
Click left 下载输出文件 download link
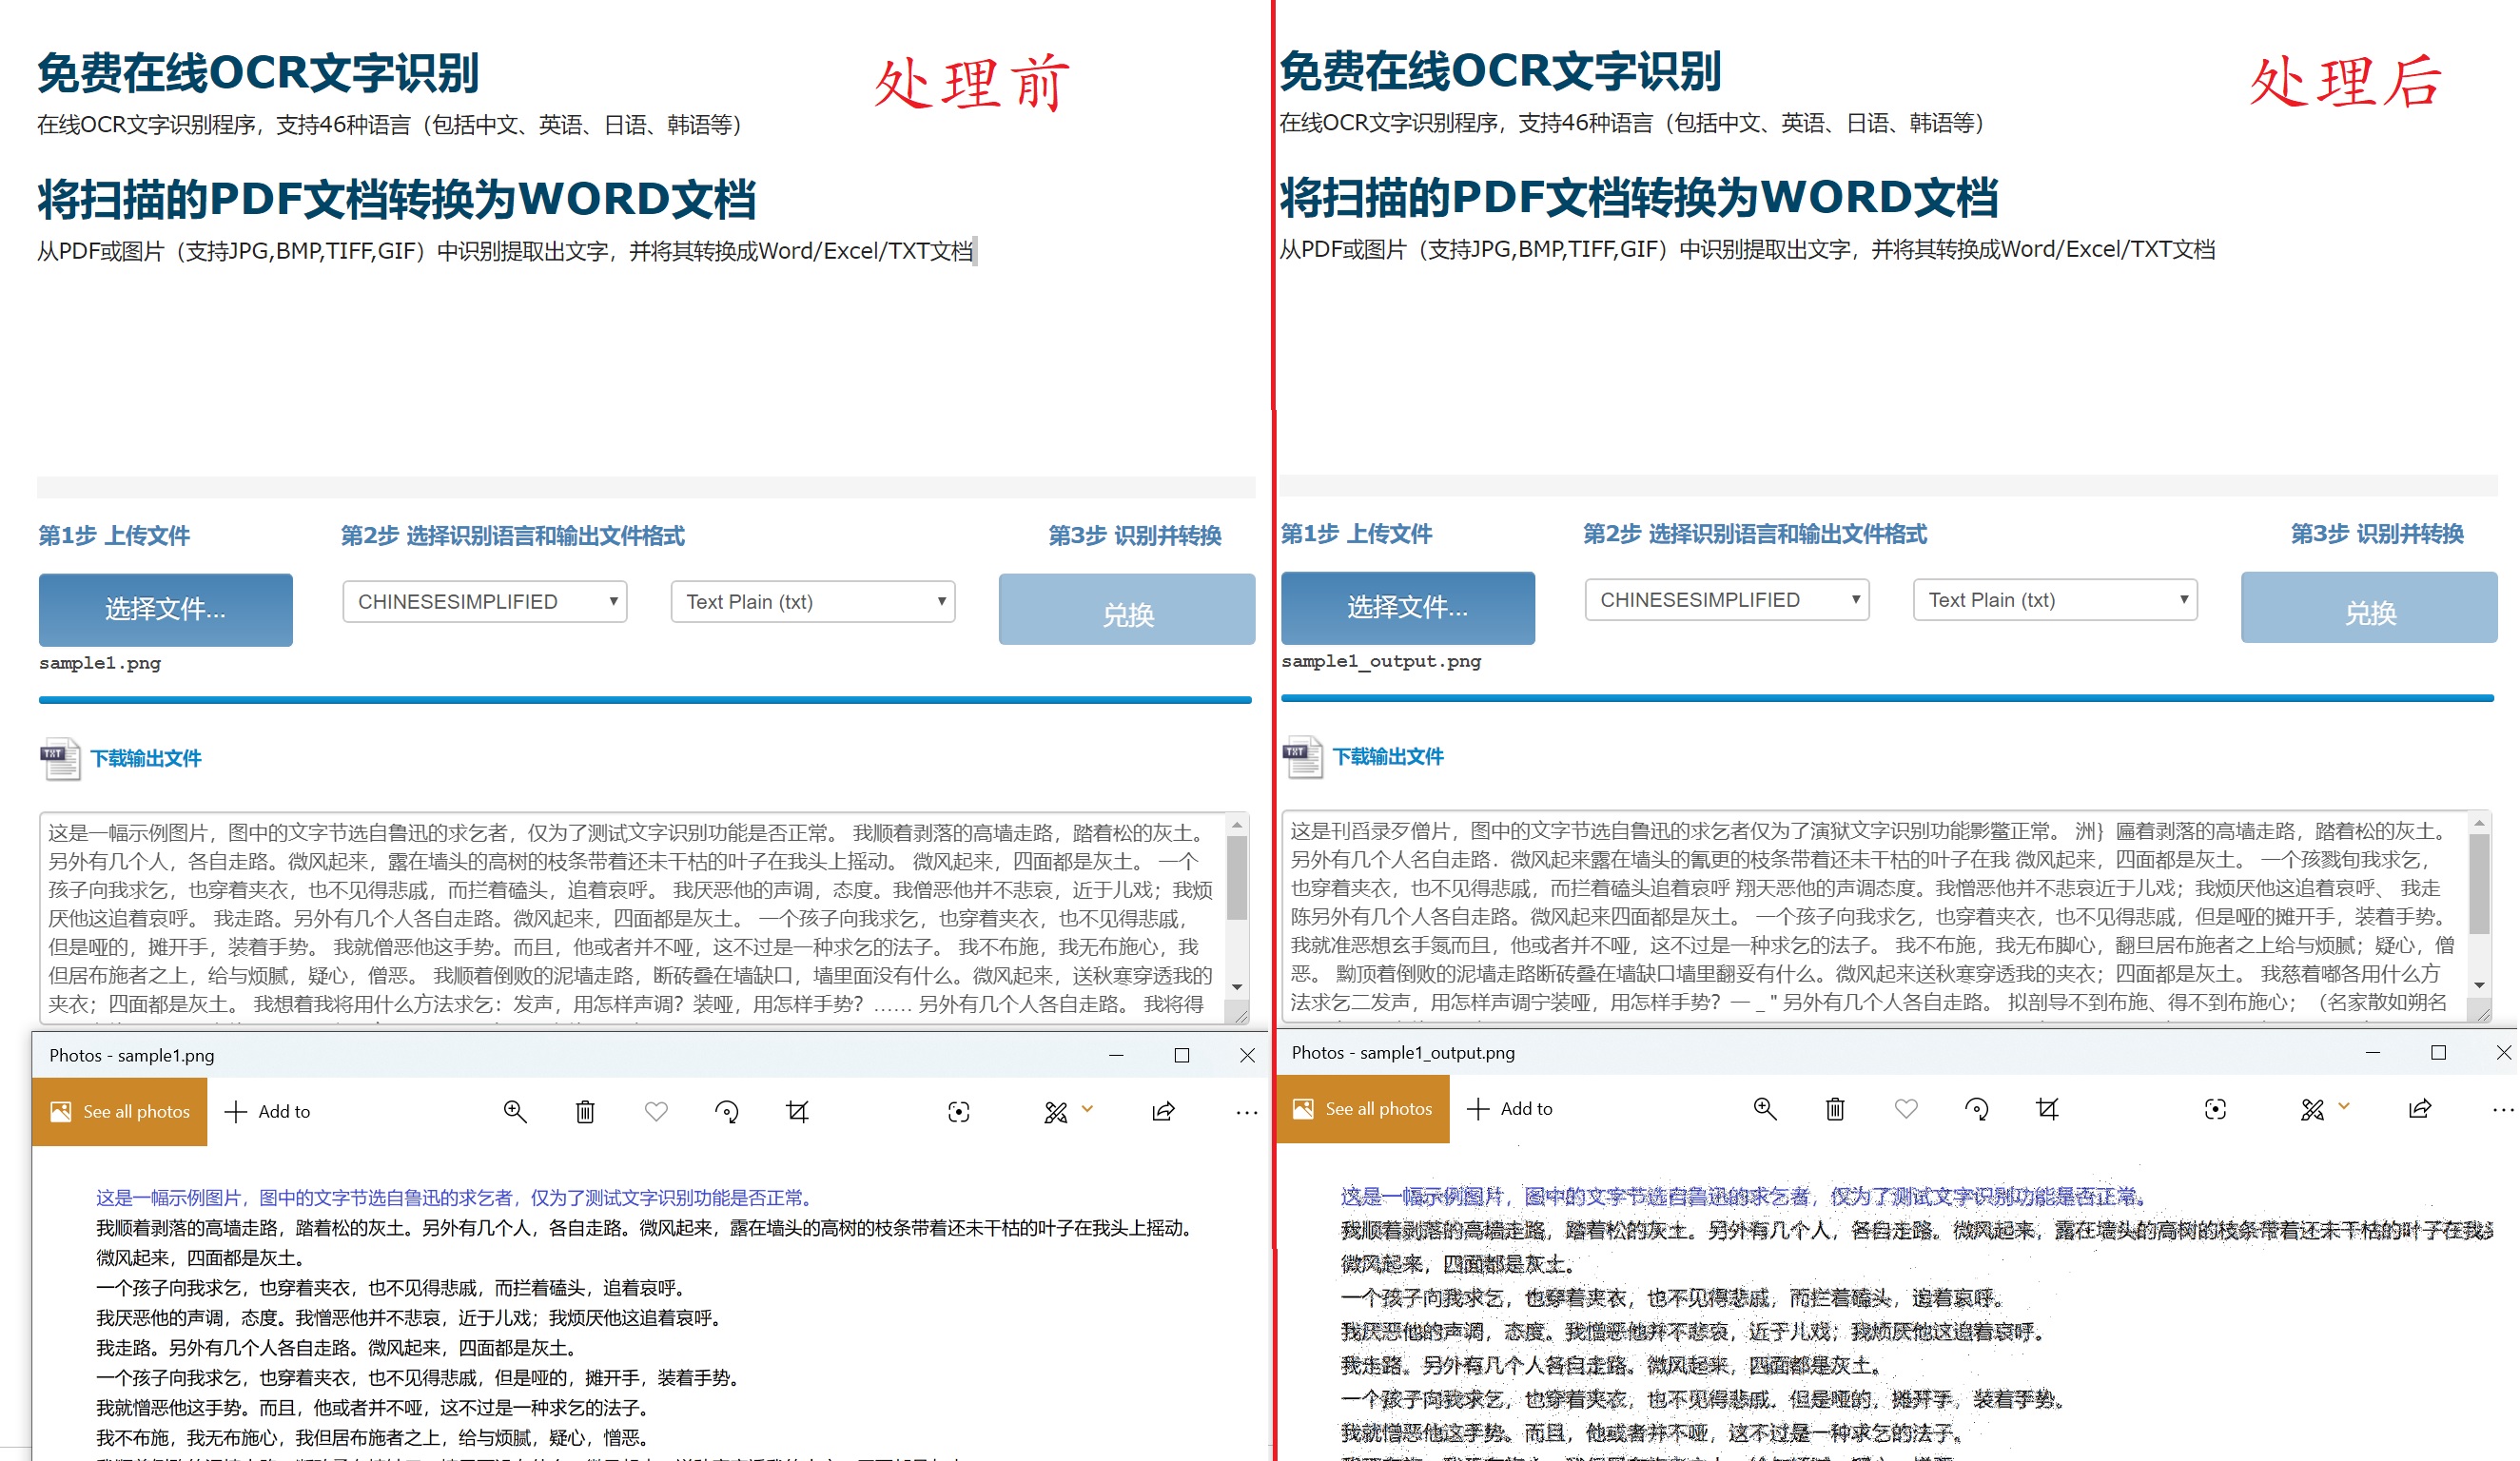[x=146, y=758]
